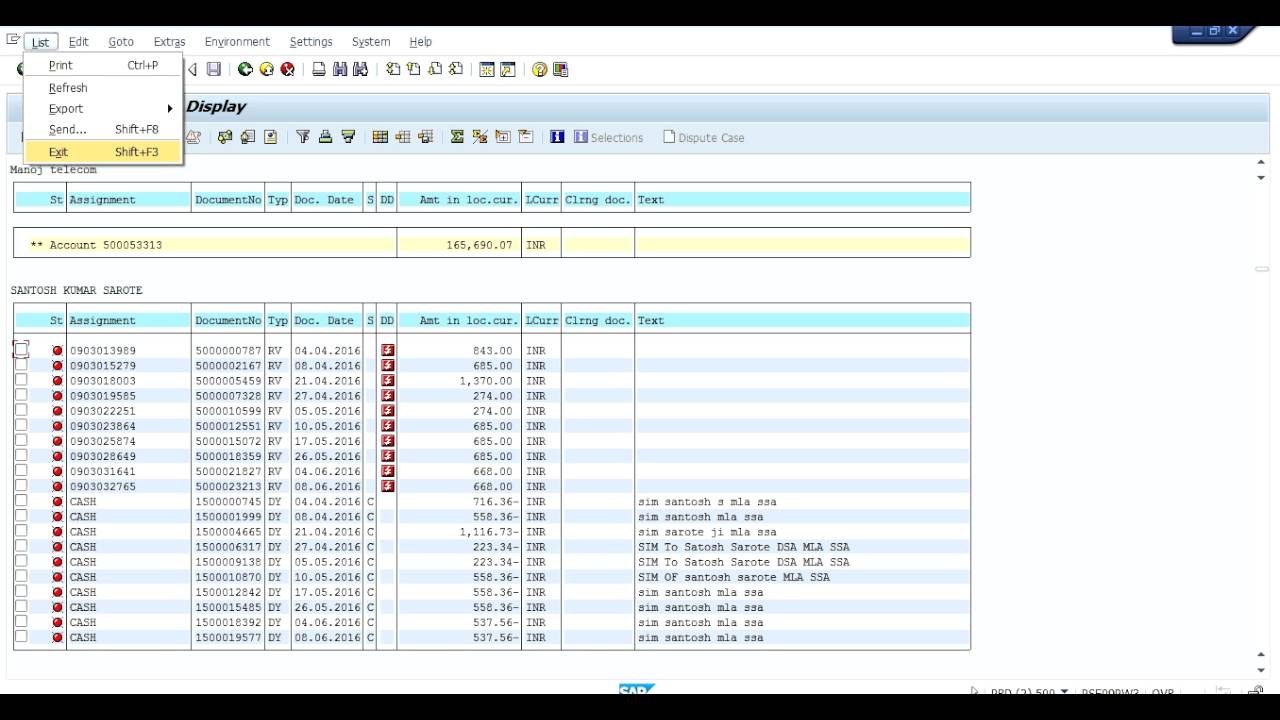
Task: Open the yellow Help question-mark icon
Action: [540, 69]
